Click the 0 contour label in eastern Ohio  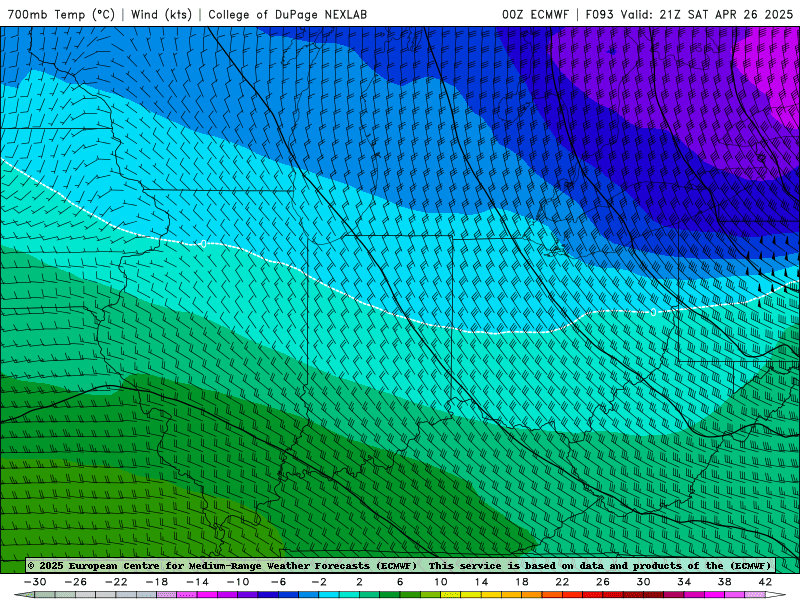(654, 312)
